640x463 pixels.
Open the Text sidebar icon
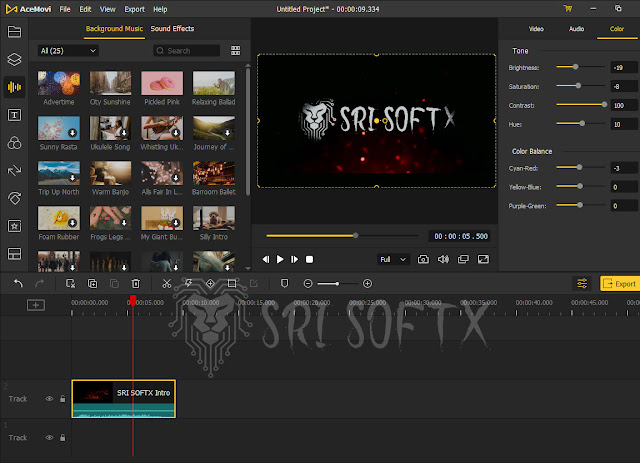tap(14, 115)
